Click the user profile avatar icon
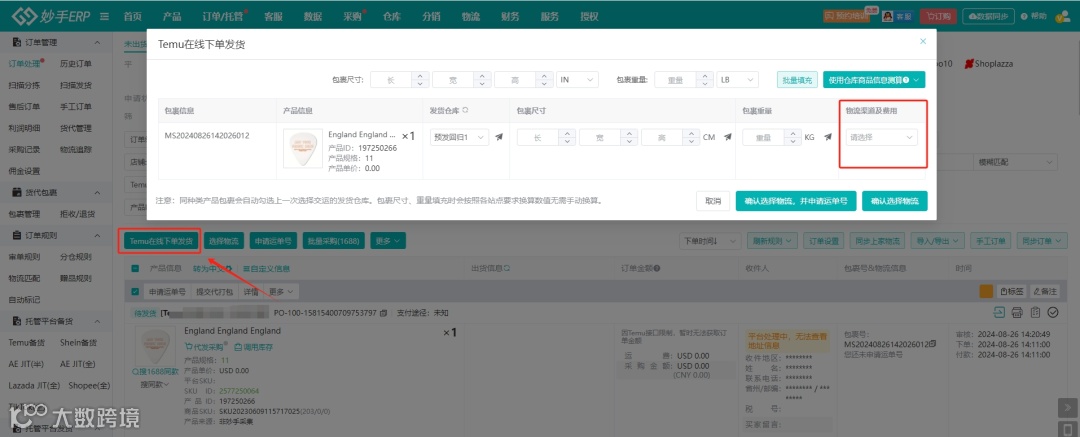This screenshot has width=1080, height=437. (x=1061, y=17)
